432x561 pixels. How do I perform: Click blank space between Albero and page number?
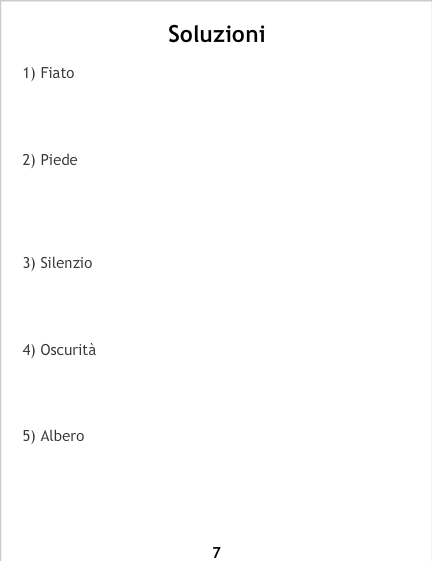216,496
